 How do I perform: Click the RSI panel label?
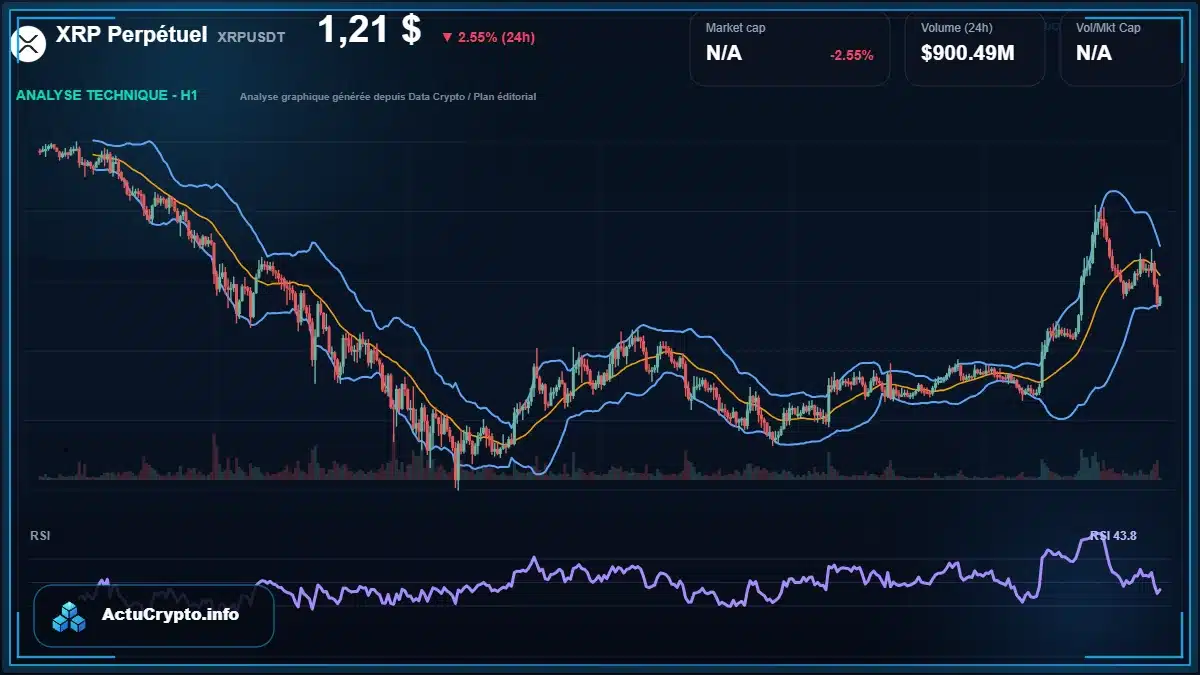point(40,536)
